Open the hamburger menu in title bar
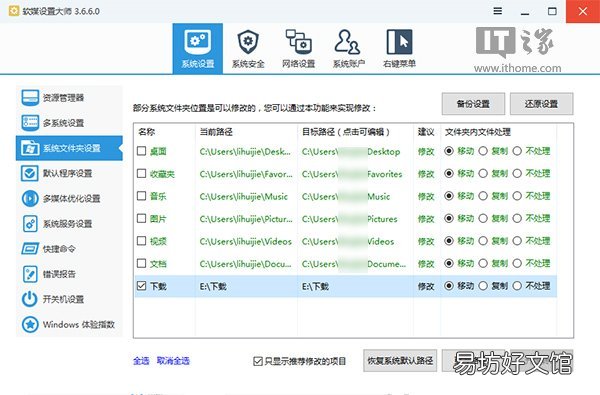Image resolution: width=600 pixels, height=395 pixels. tap(497, 11)
